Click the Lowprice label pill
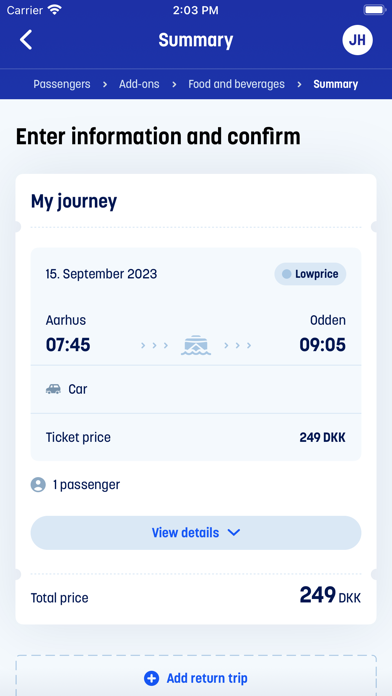Image resolution: width=392 pixels, height=696 pixels. click(310, 274)
